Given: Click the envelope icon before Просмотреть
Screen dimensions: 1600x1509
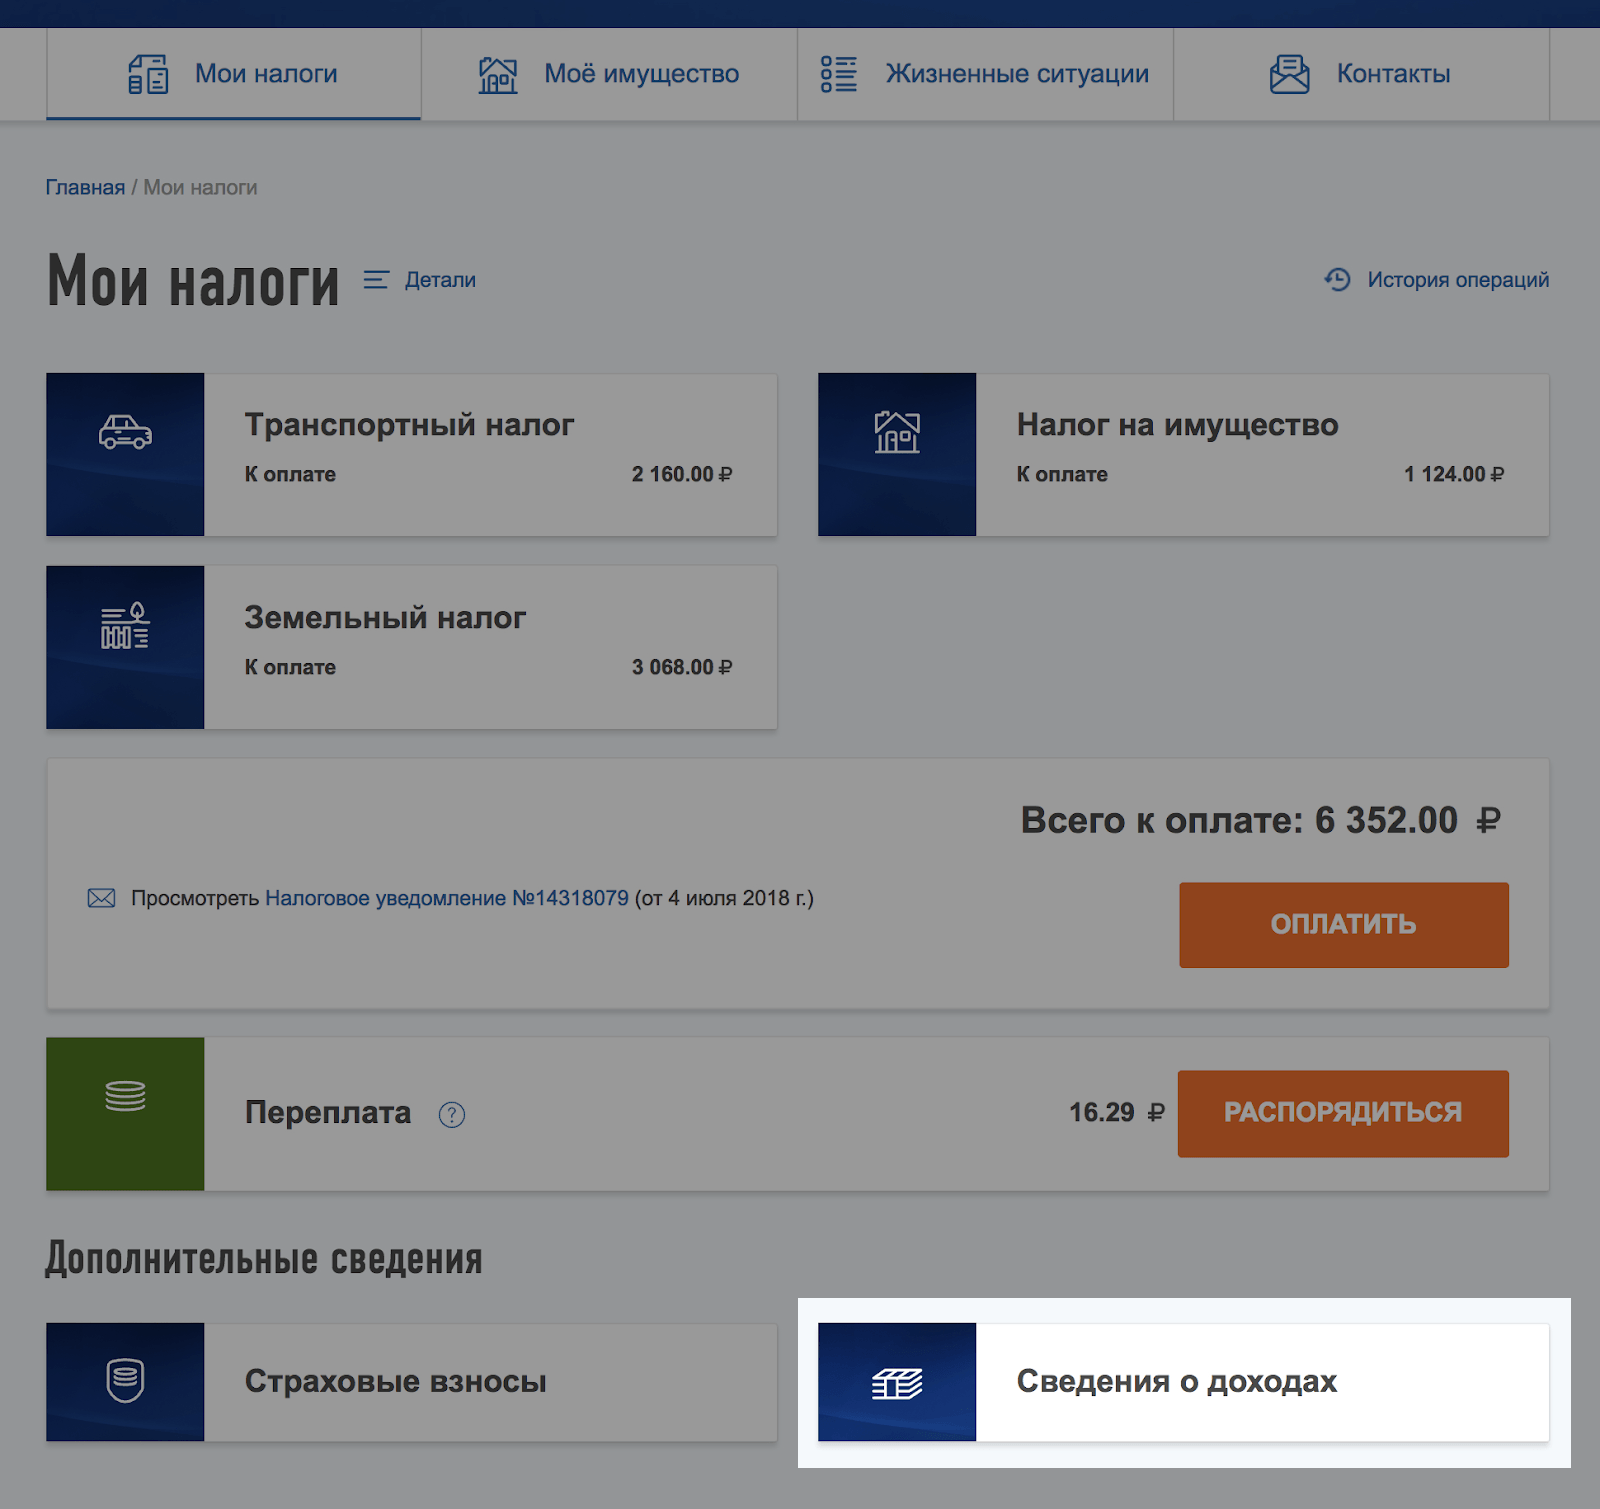Looking at the screenshot, I should [101, 898].
